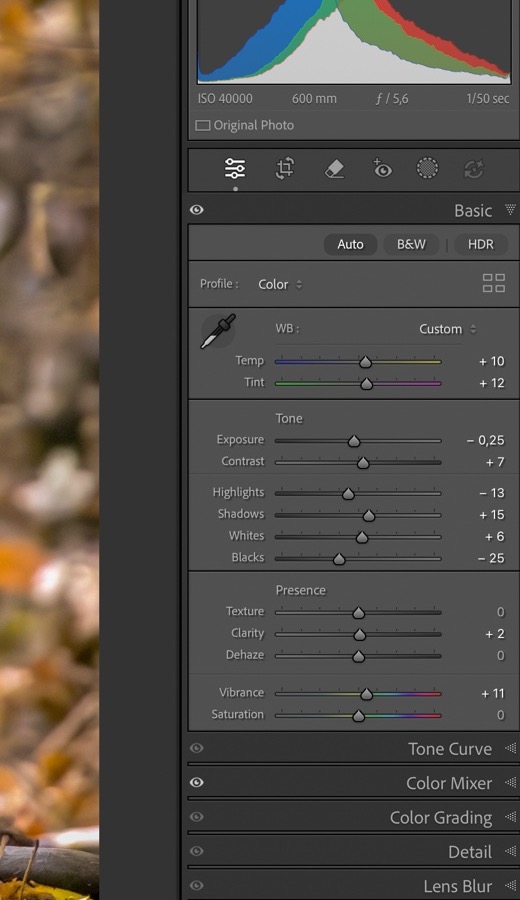Toggle Basic panel visibility eye
The image size is (520, 900).
(x=197, y=210)
